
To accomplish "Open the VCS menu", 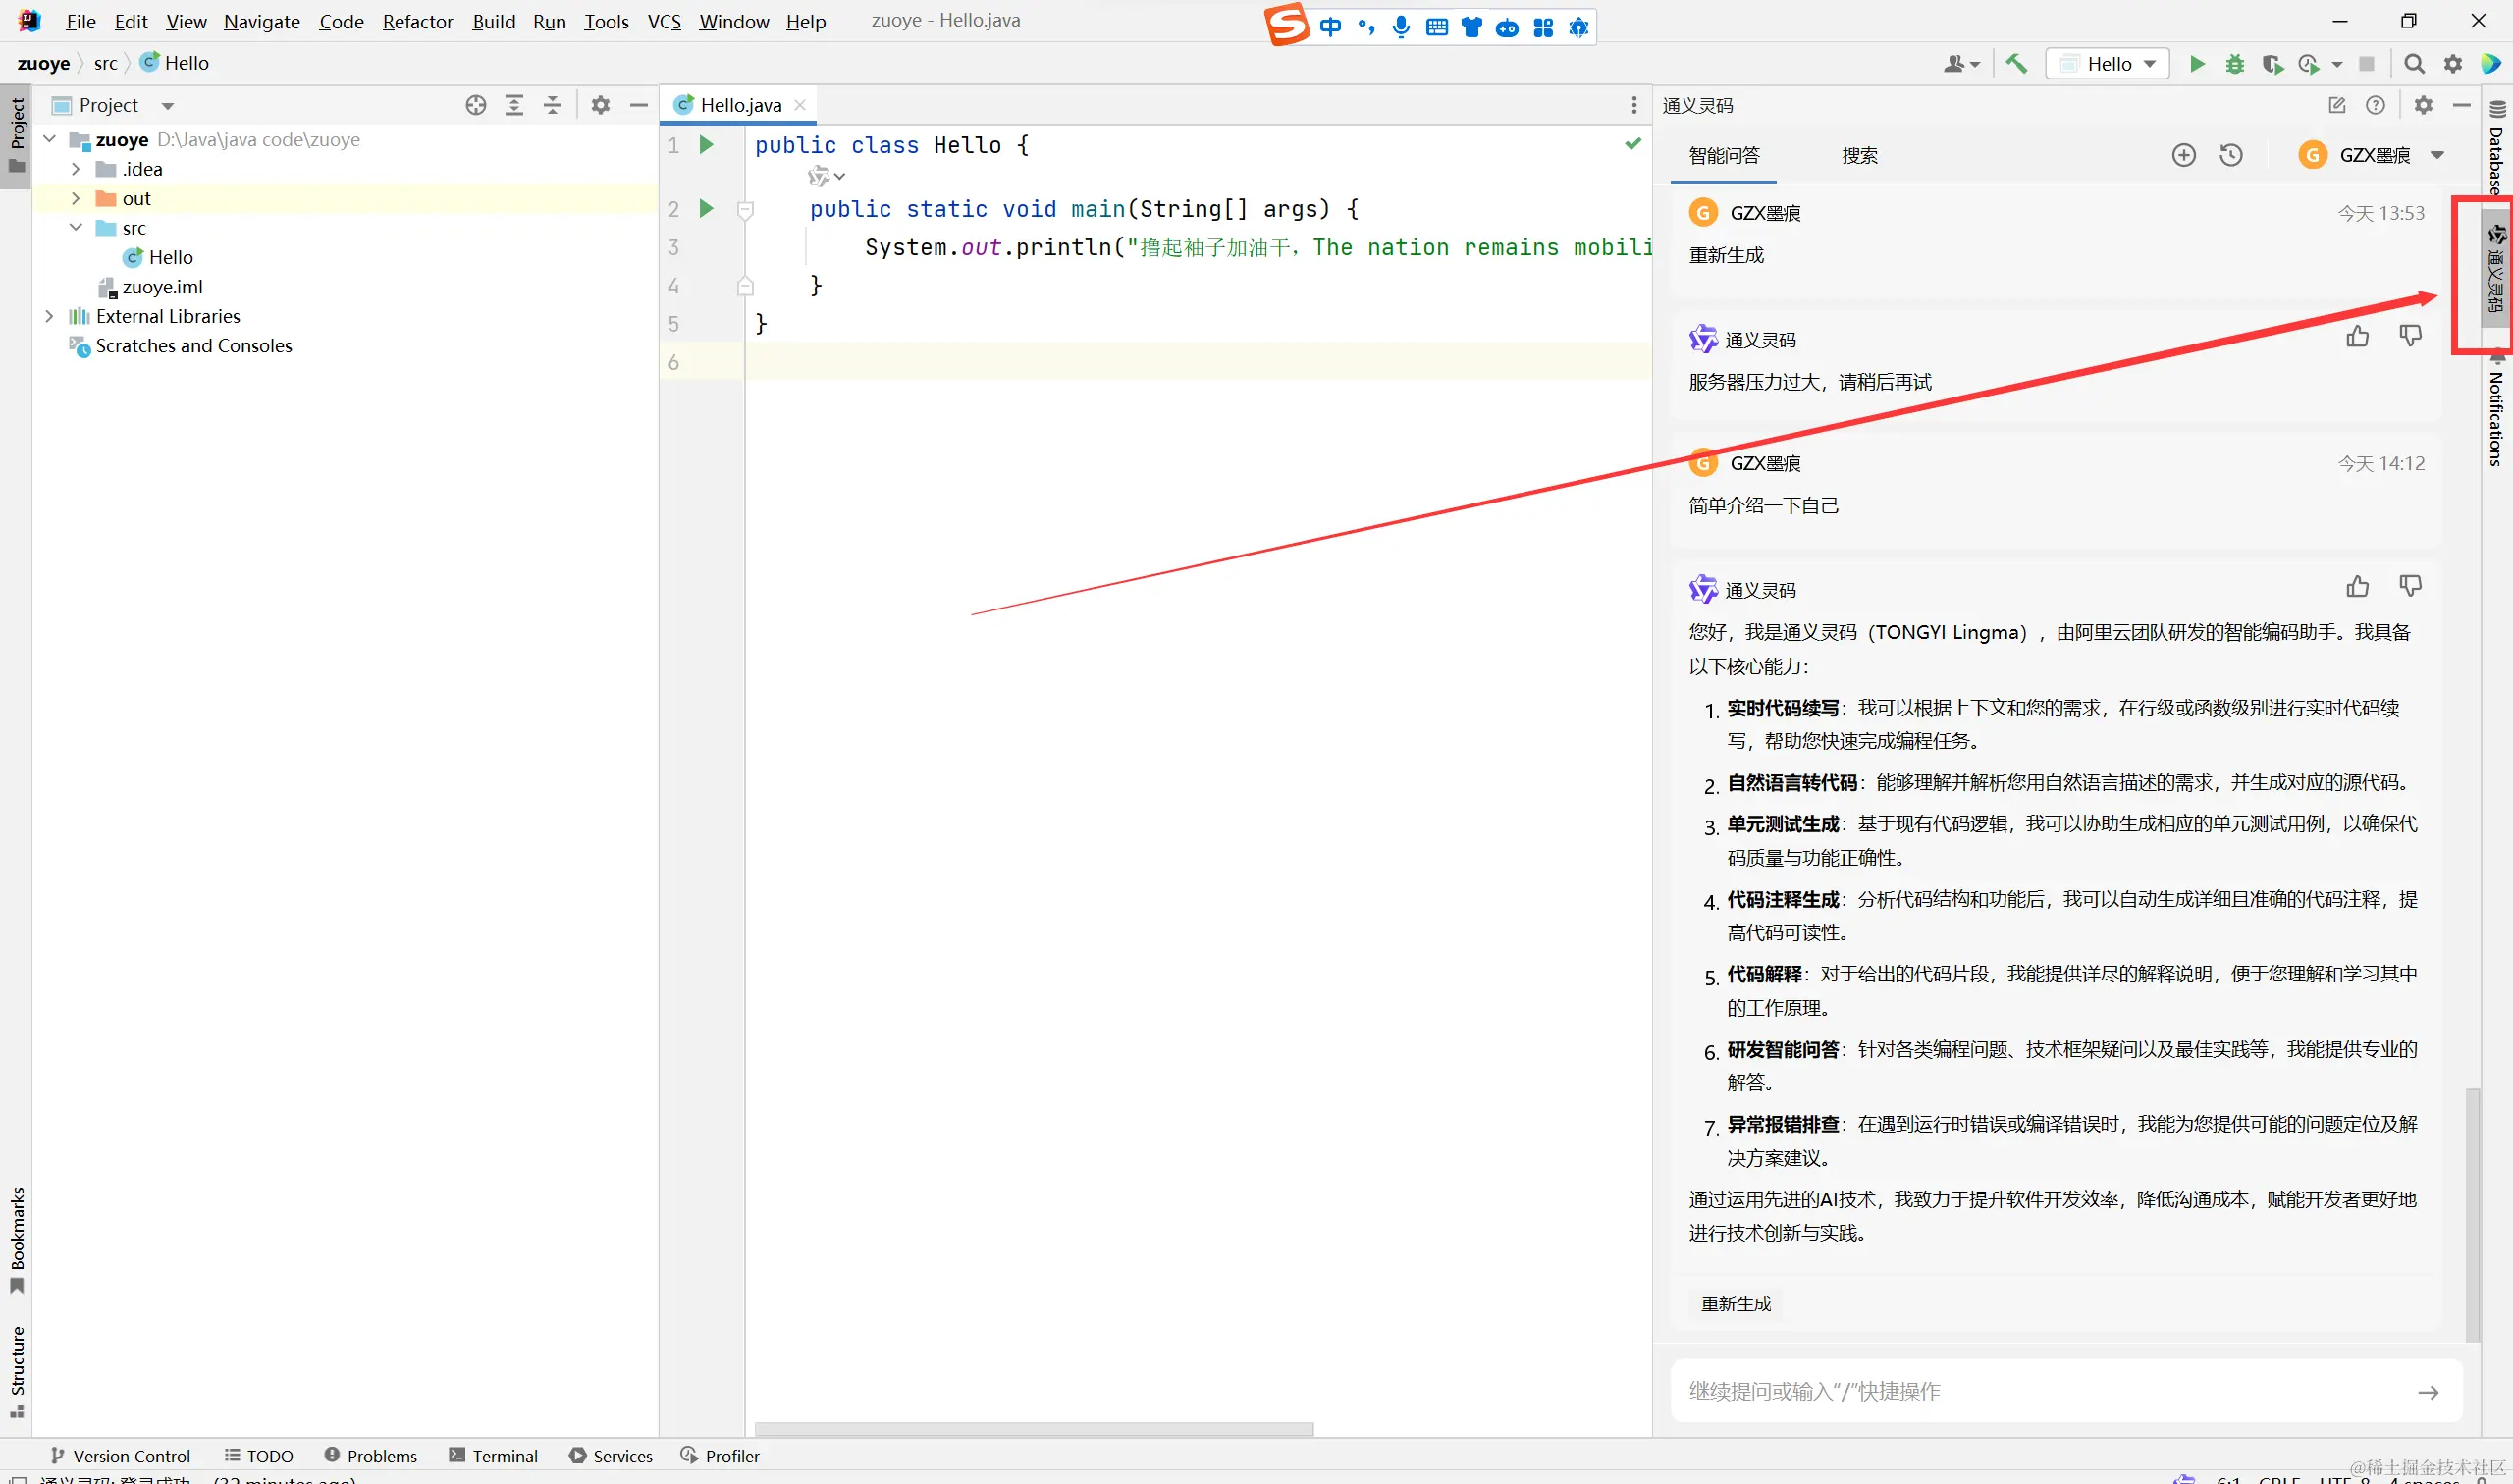I will (x=664, y=21).
